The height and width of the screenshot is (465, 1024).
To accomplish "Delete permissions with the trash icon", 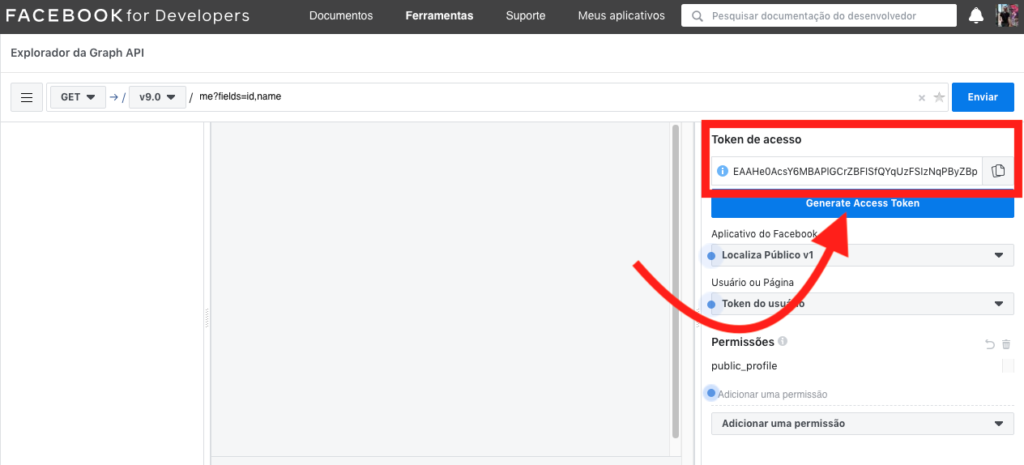I will [1006, 344].
